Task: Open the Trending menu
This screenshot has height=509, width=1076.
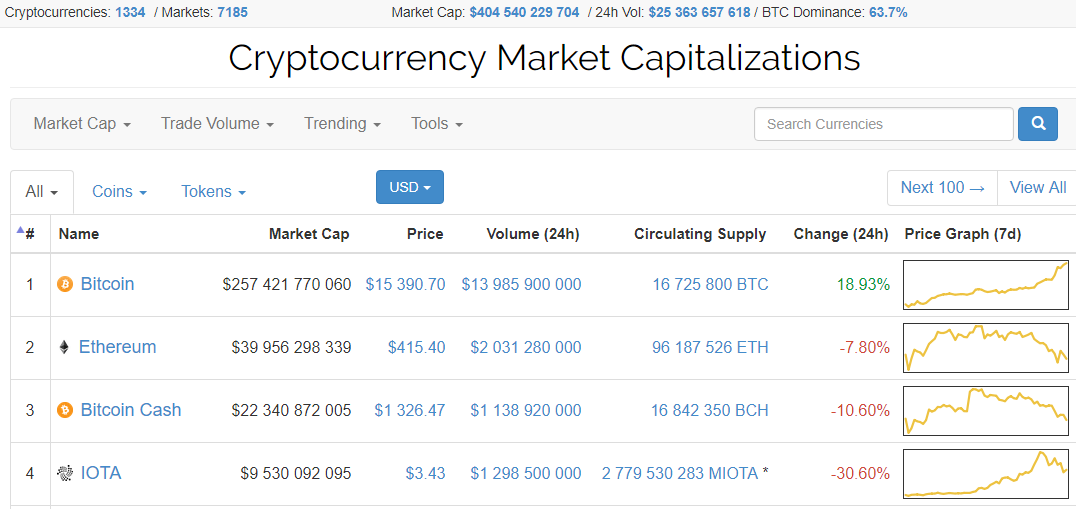Action: click(342, 124)
